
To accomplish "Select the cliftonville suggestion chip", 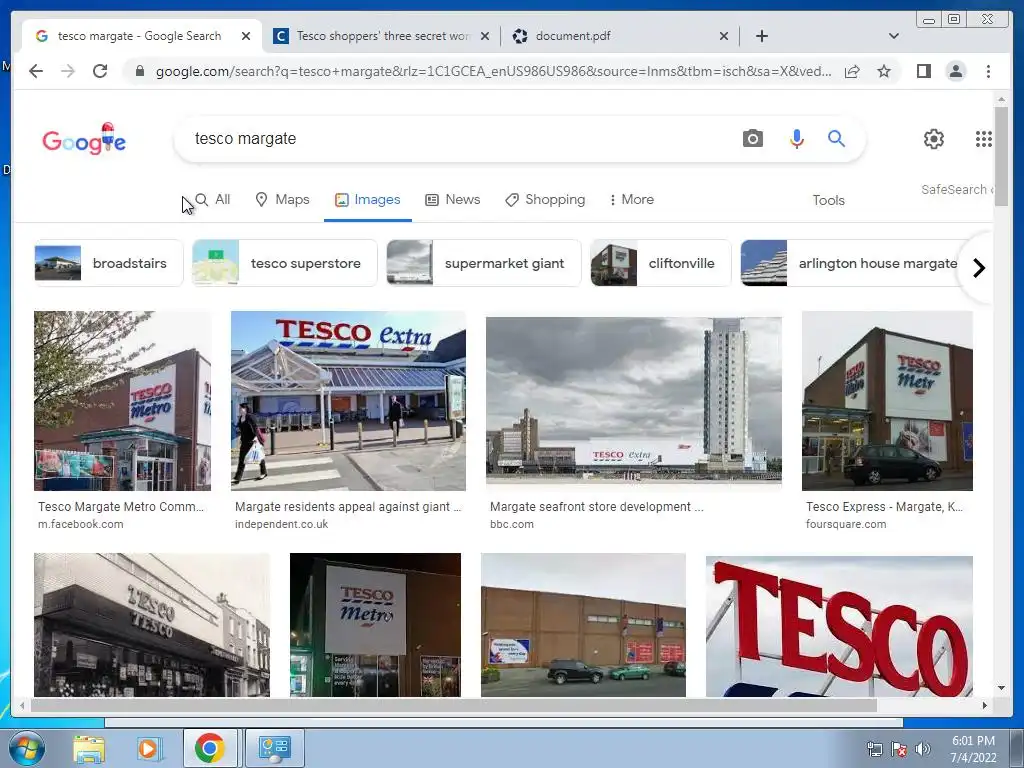I will (x=660, y=263).
